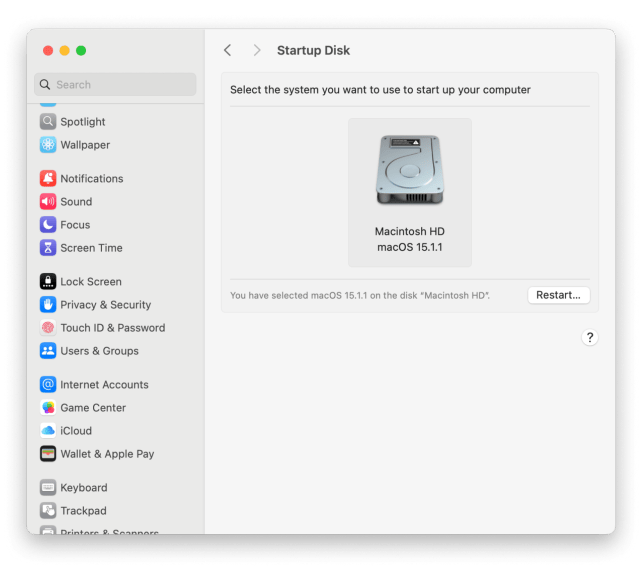Click the Keyboard icon in sidebar
This screenshot has width=639, height=573.
[x=48, y=487]
